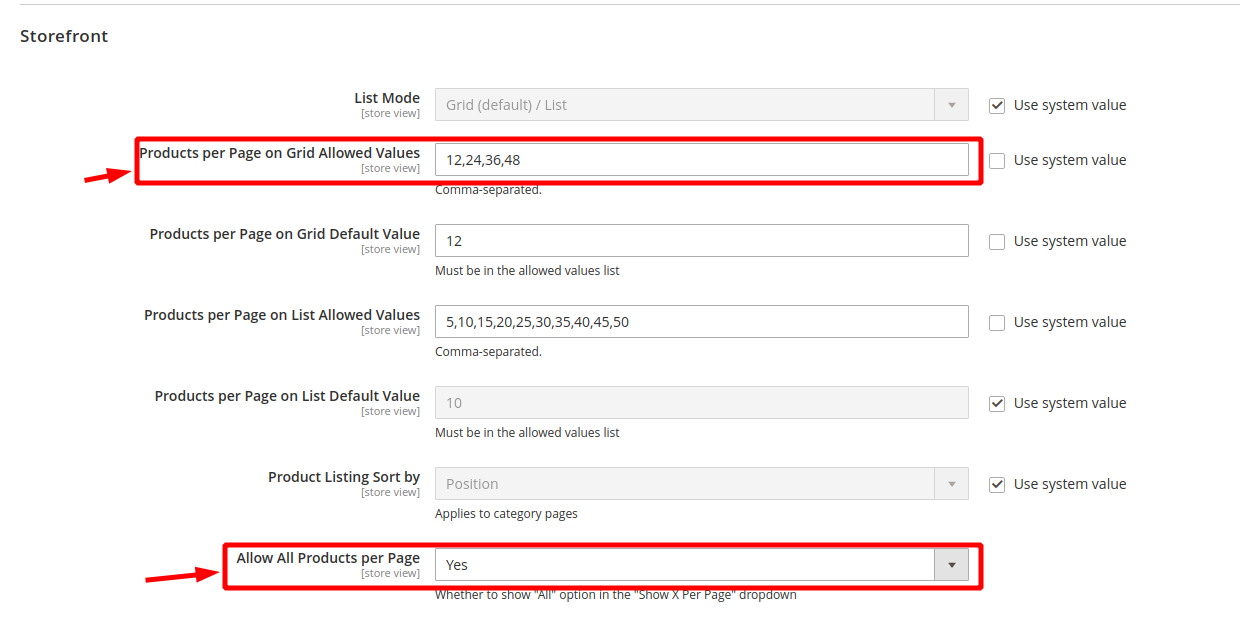The image size is (1240, 621).
Task: Click Products per Page on Grid Allowed Values label
Action: [x=280, y=153]
